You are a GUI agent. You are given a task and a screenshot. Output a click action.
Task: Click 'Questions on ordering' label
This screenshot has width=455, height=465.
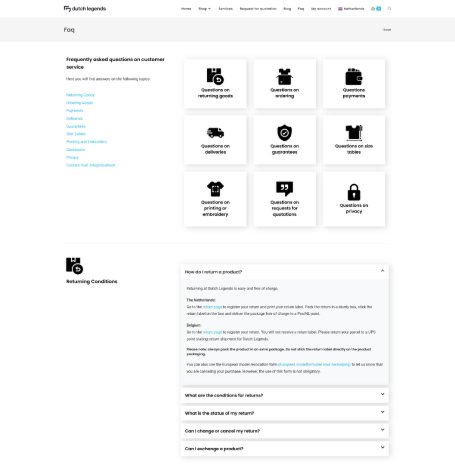click(284, 93)
